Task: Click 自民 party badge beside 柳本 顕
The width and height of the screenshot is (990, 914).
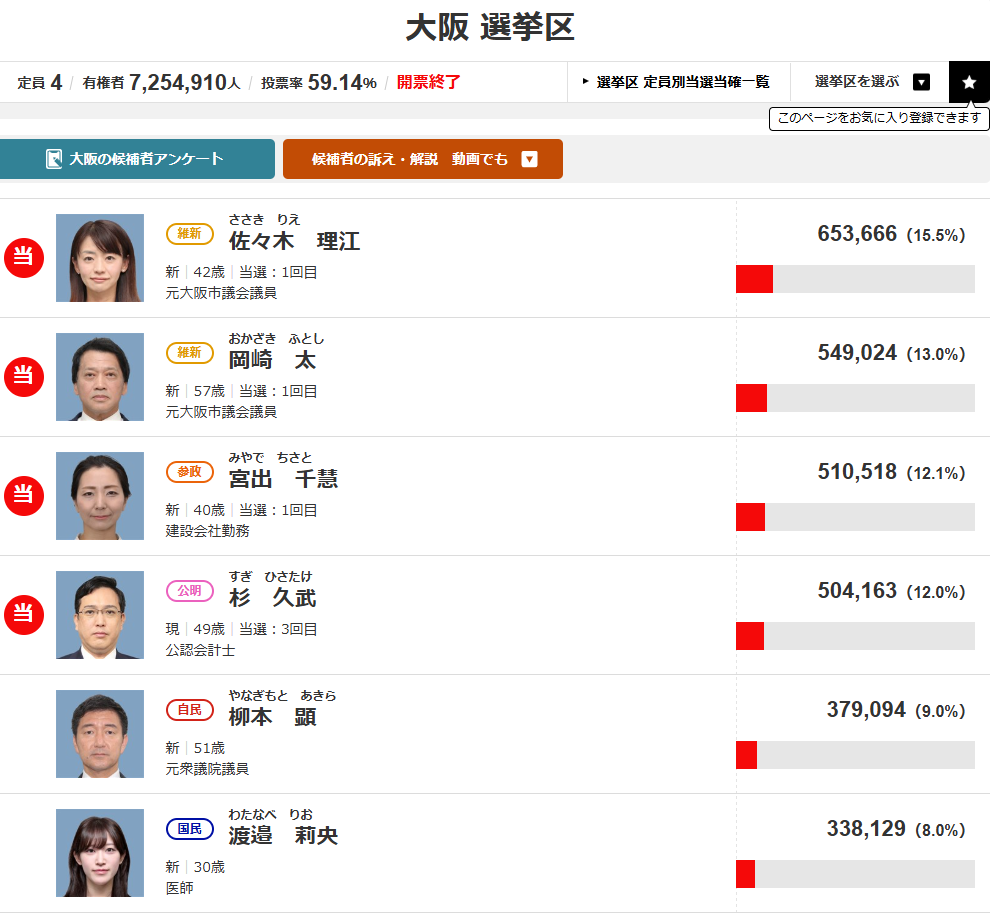Action: coord(189,710)
